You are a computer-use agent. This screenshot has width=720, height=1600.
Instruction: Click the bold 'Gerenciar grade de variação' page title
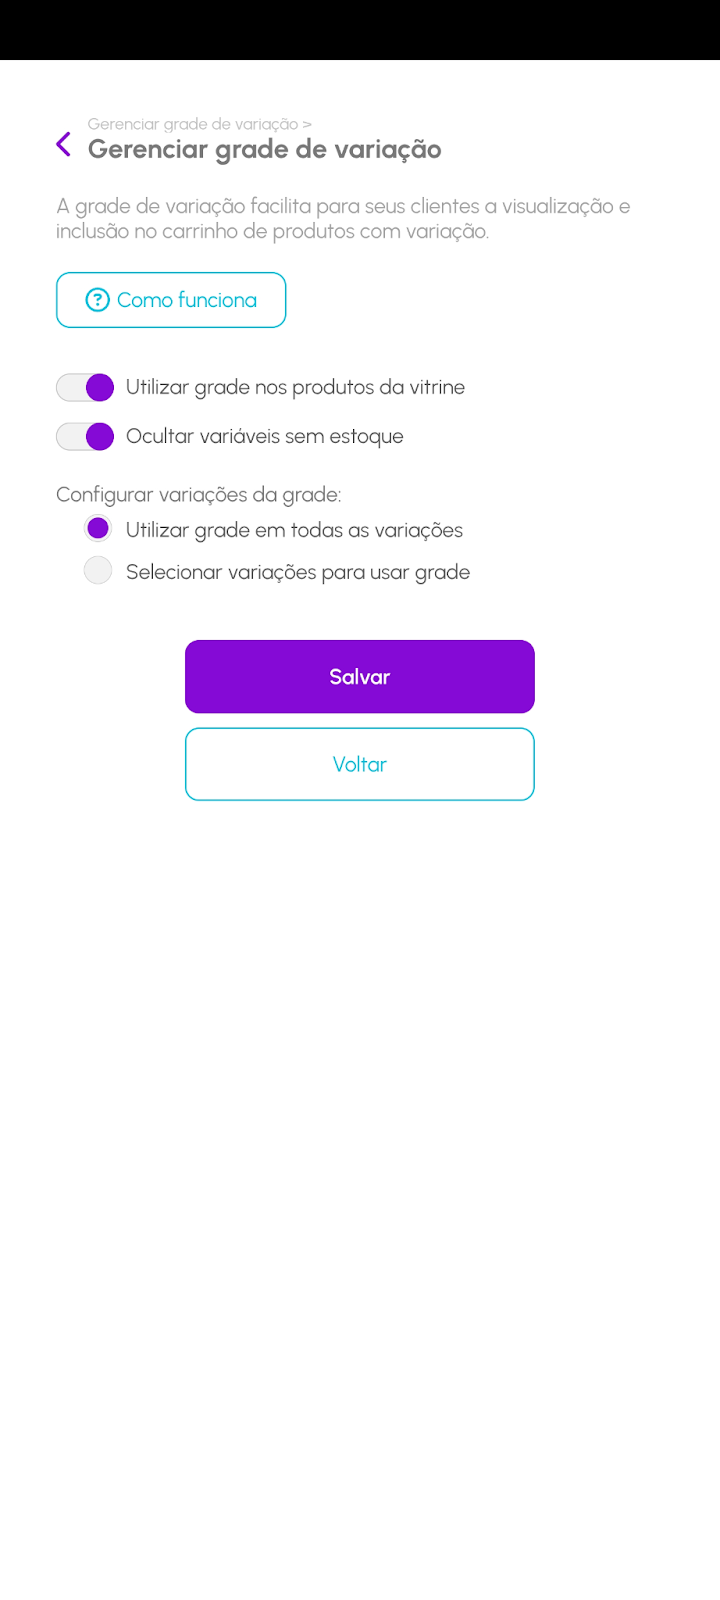tap(265, 149)
